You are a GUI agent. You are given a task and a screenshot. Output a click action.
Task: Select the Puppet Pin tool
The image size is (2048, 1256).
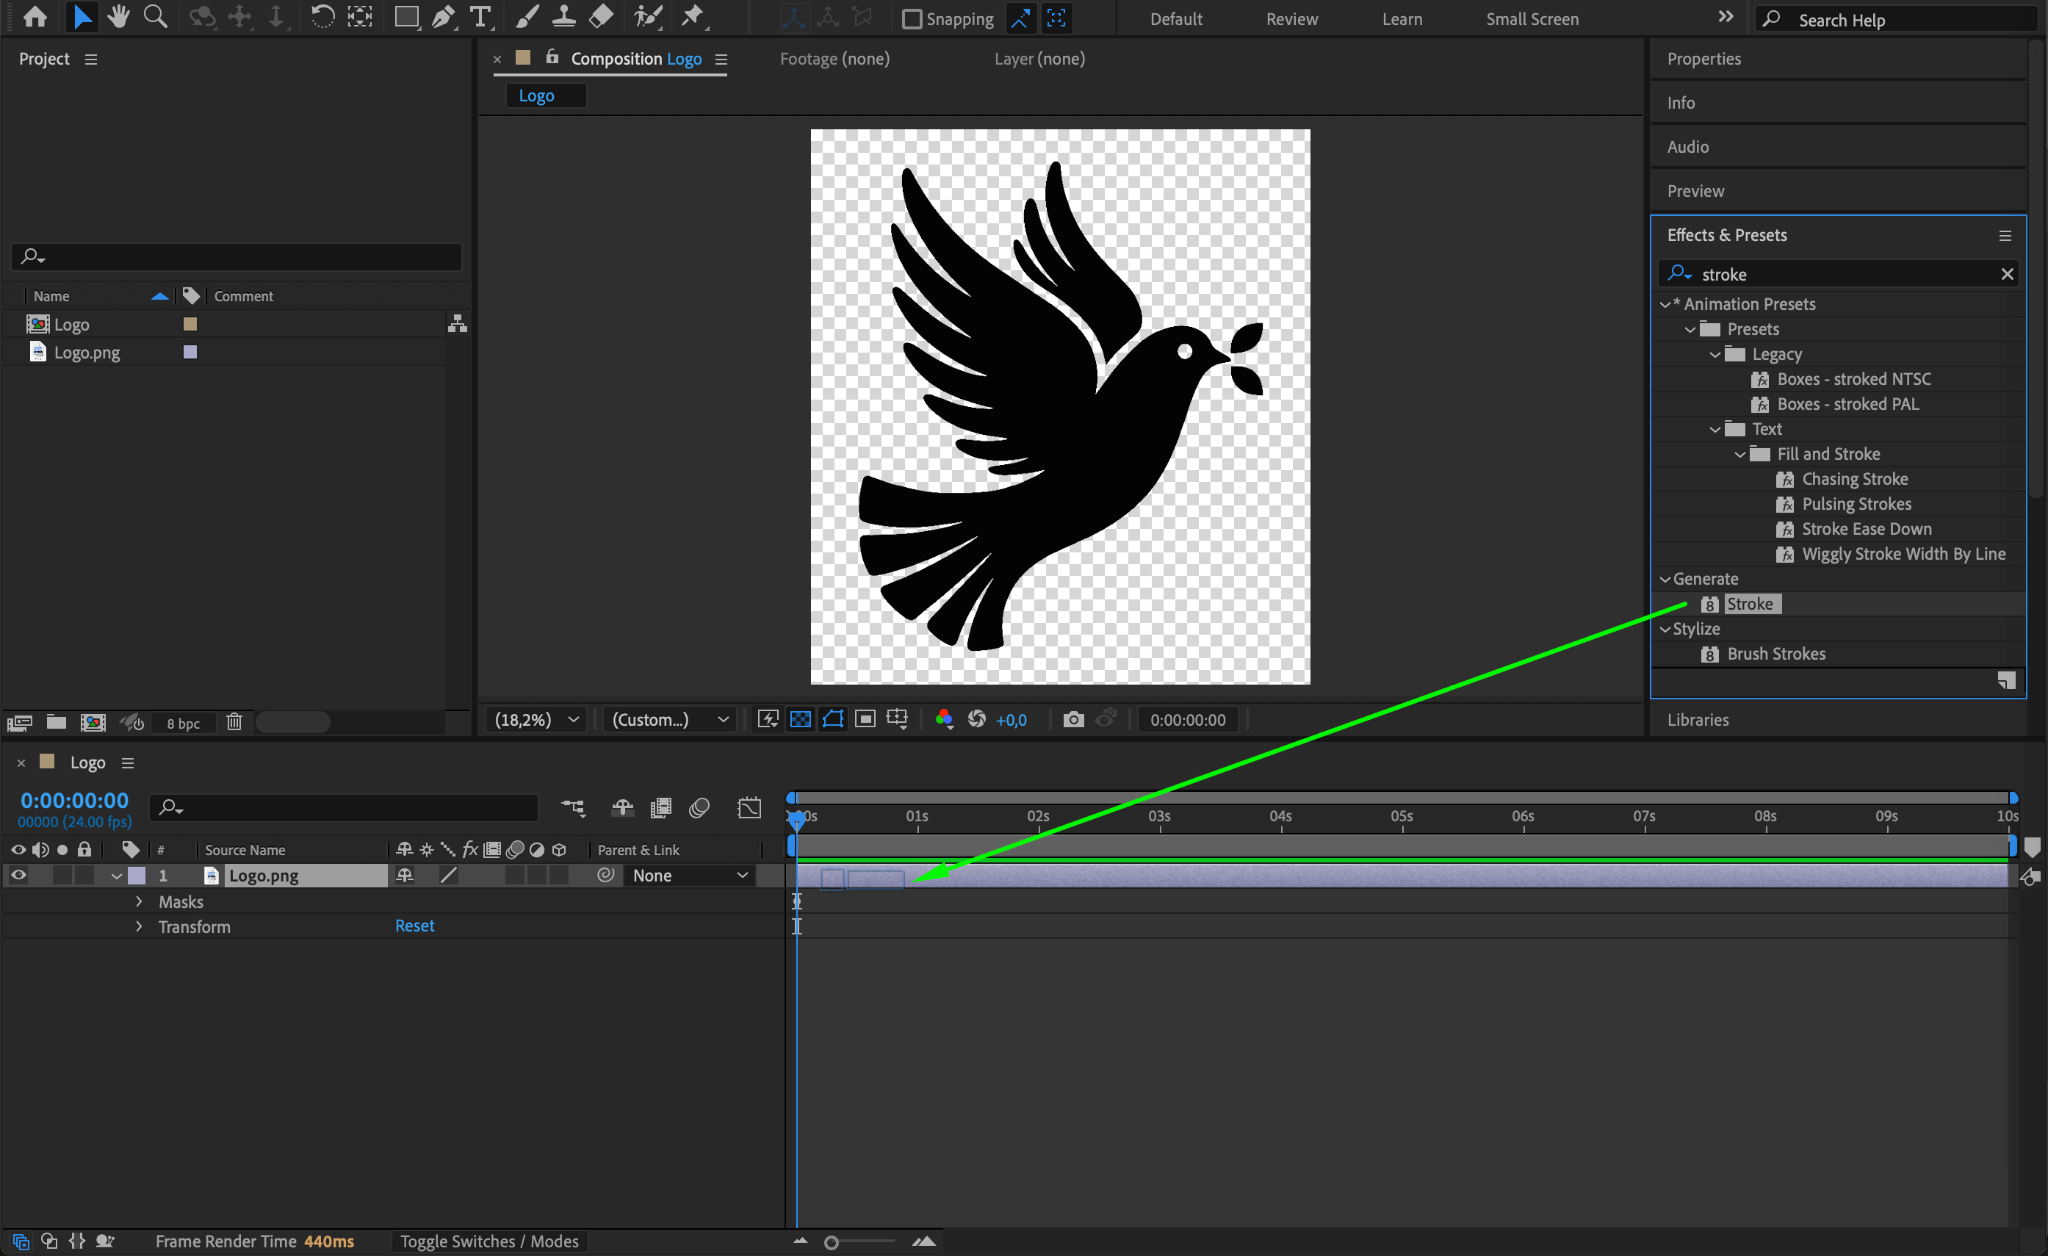692,17
